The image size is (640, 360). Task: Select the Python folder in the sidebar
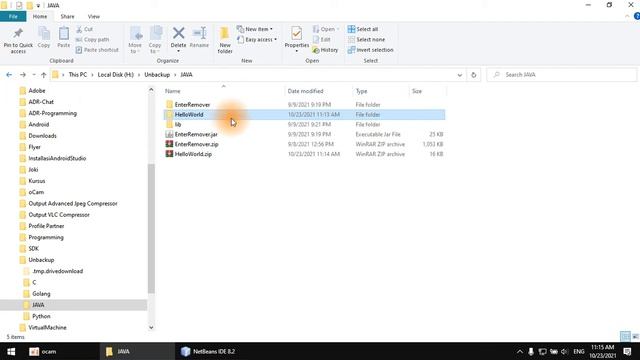tap(41, 316)
